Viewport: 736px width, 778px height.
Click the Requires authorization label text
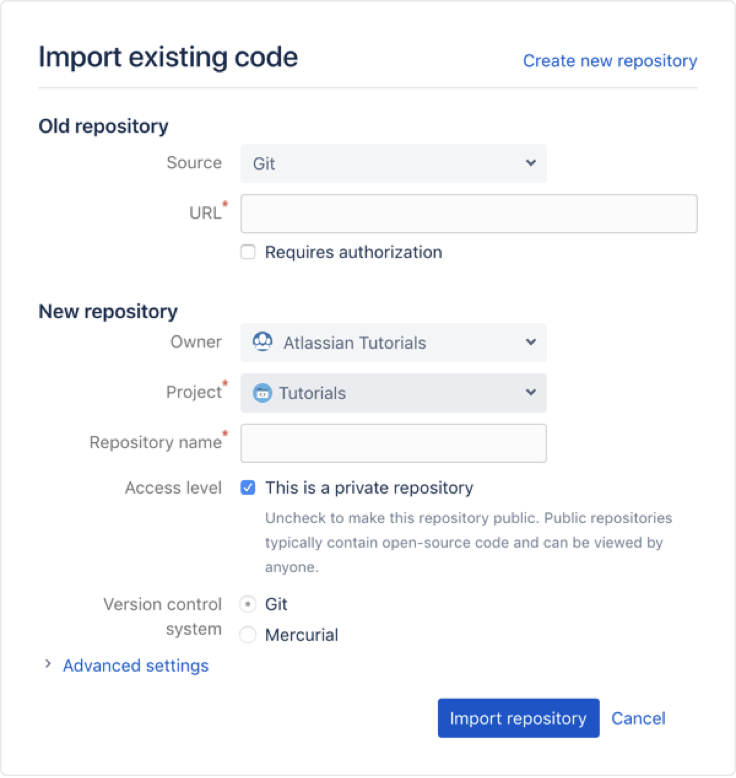point(353,253)
